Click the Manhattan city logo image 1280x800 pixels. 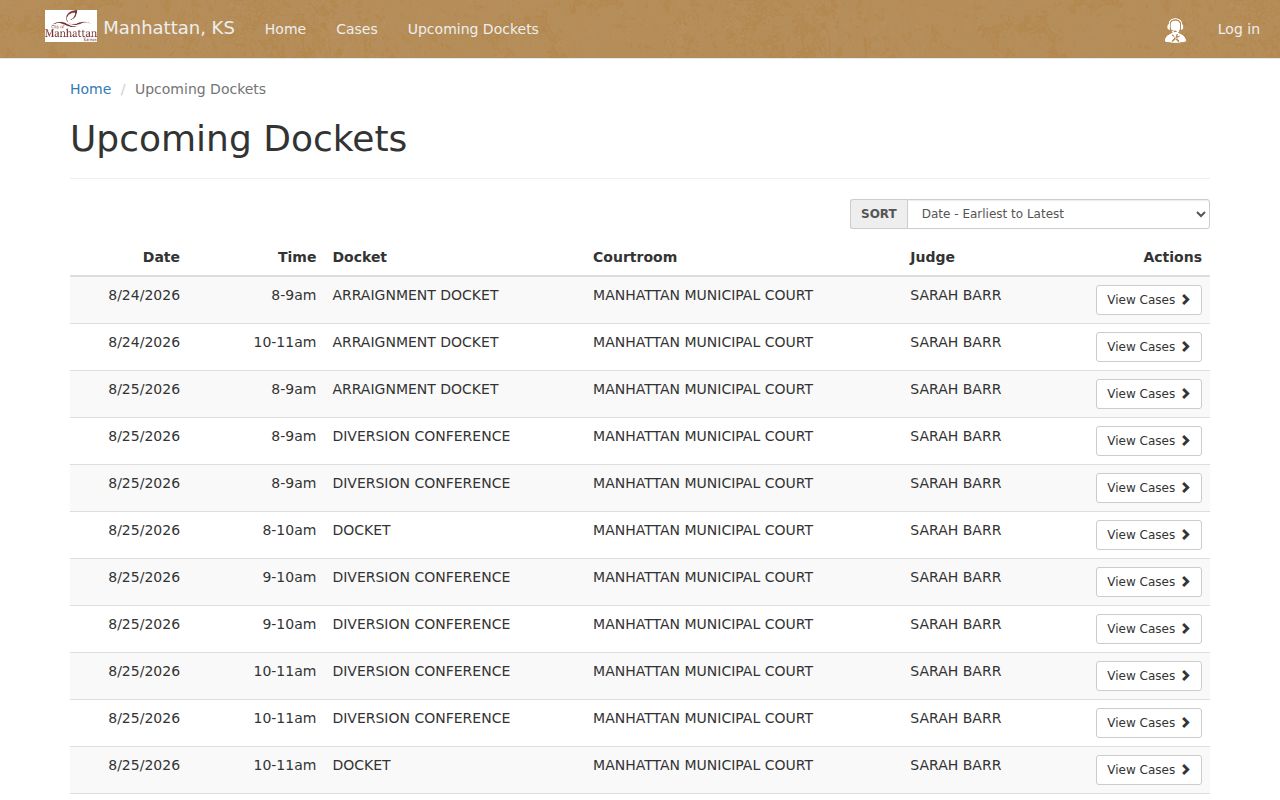71,27
